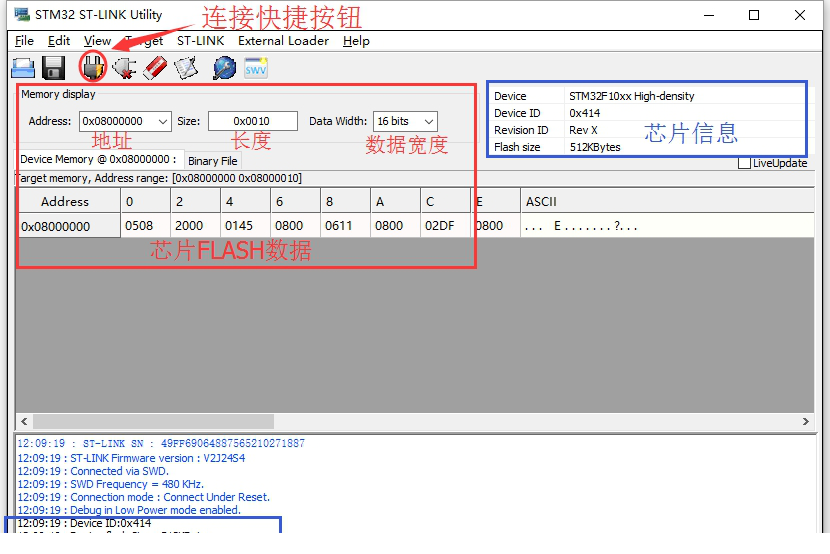This screenshot has width=830, height=554.
Task: Click the Address text field 0x08000000
Action: [118, 121]
